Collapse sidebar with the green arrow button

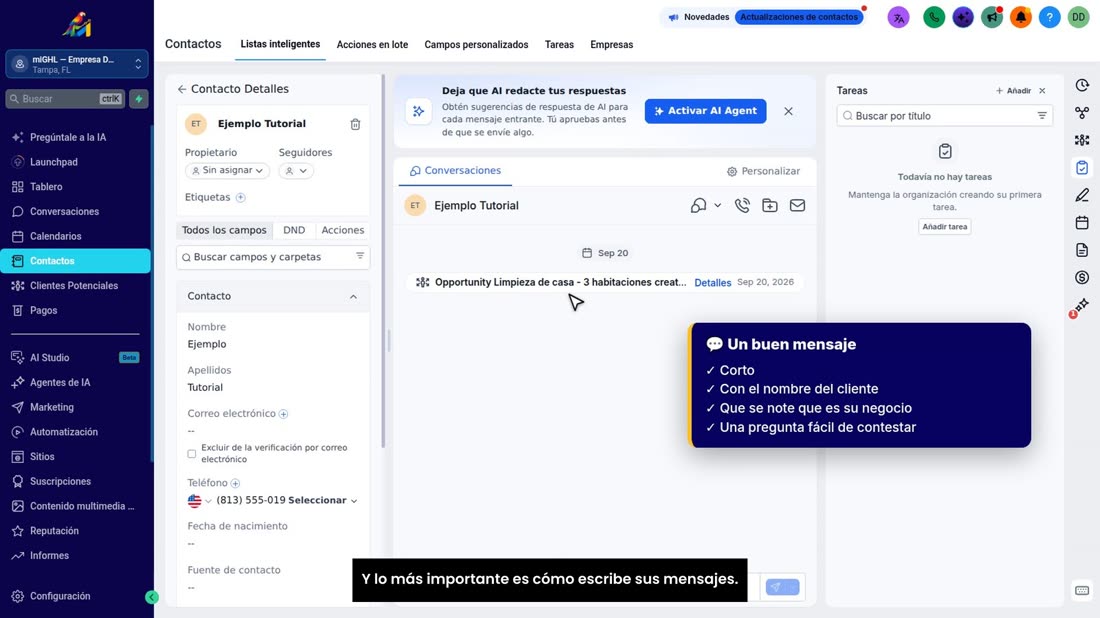(152, 597)
